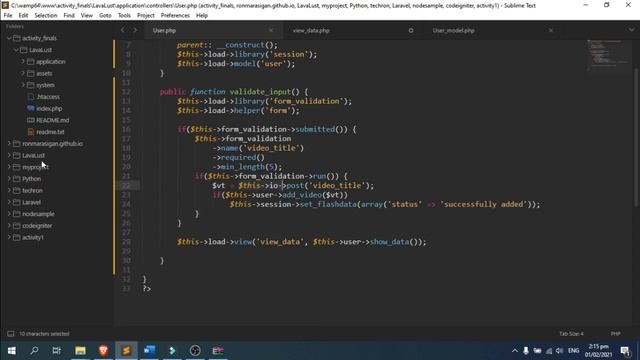Screen dimensions: 640x360
Task: Open README.md in sidebar
Action: [x=53, y=120]
